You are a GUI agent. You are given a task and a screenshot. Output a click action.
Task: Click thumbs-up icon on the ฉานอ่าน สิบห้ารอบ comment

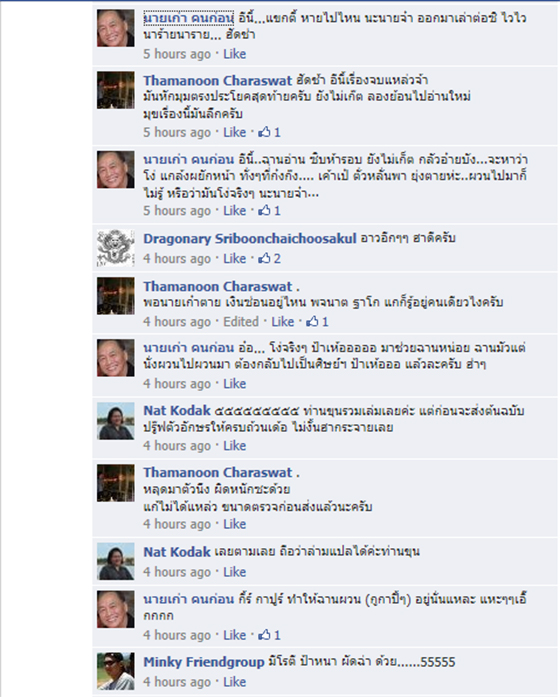click(264, 211)
